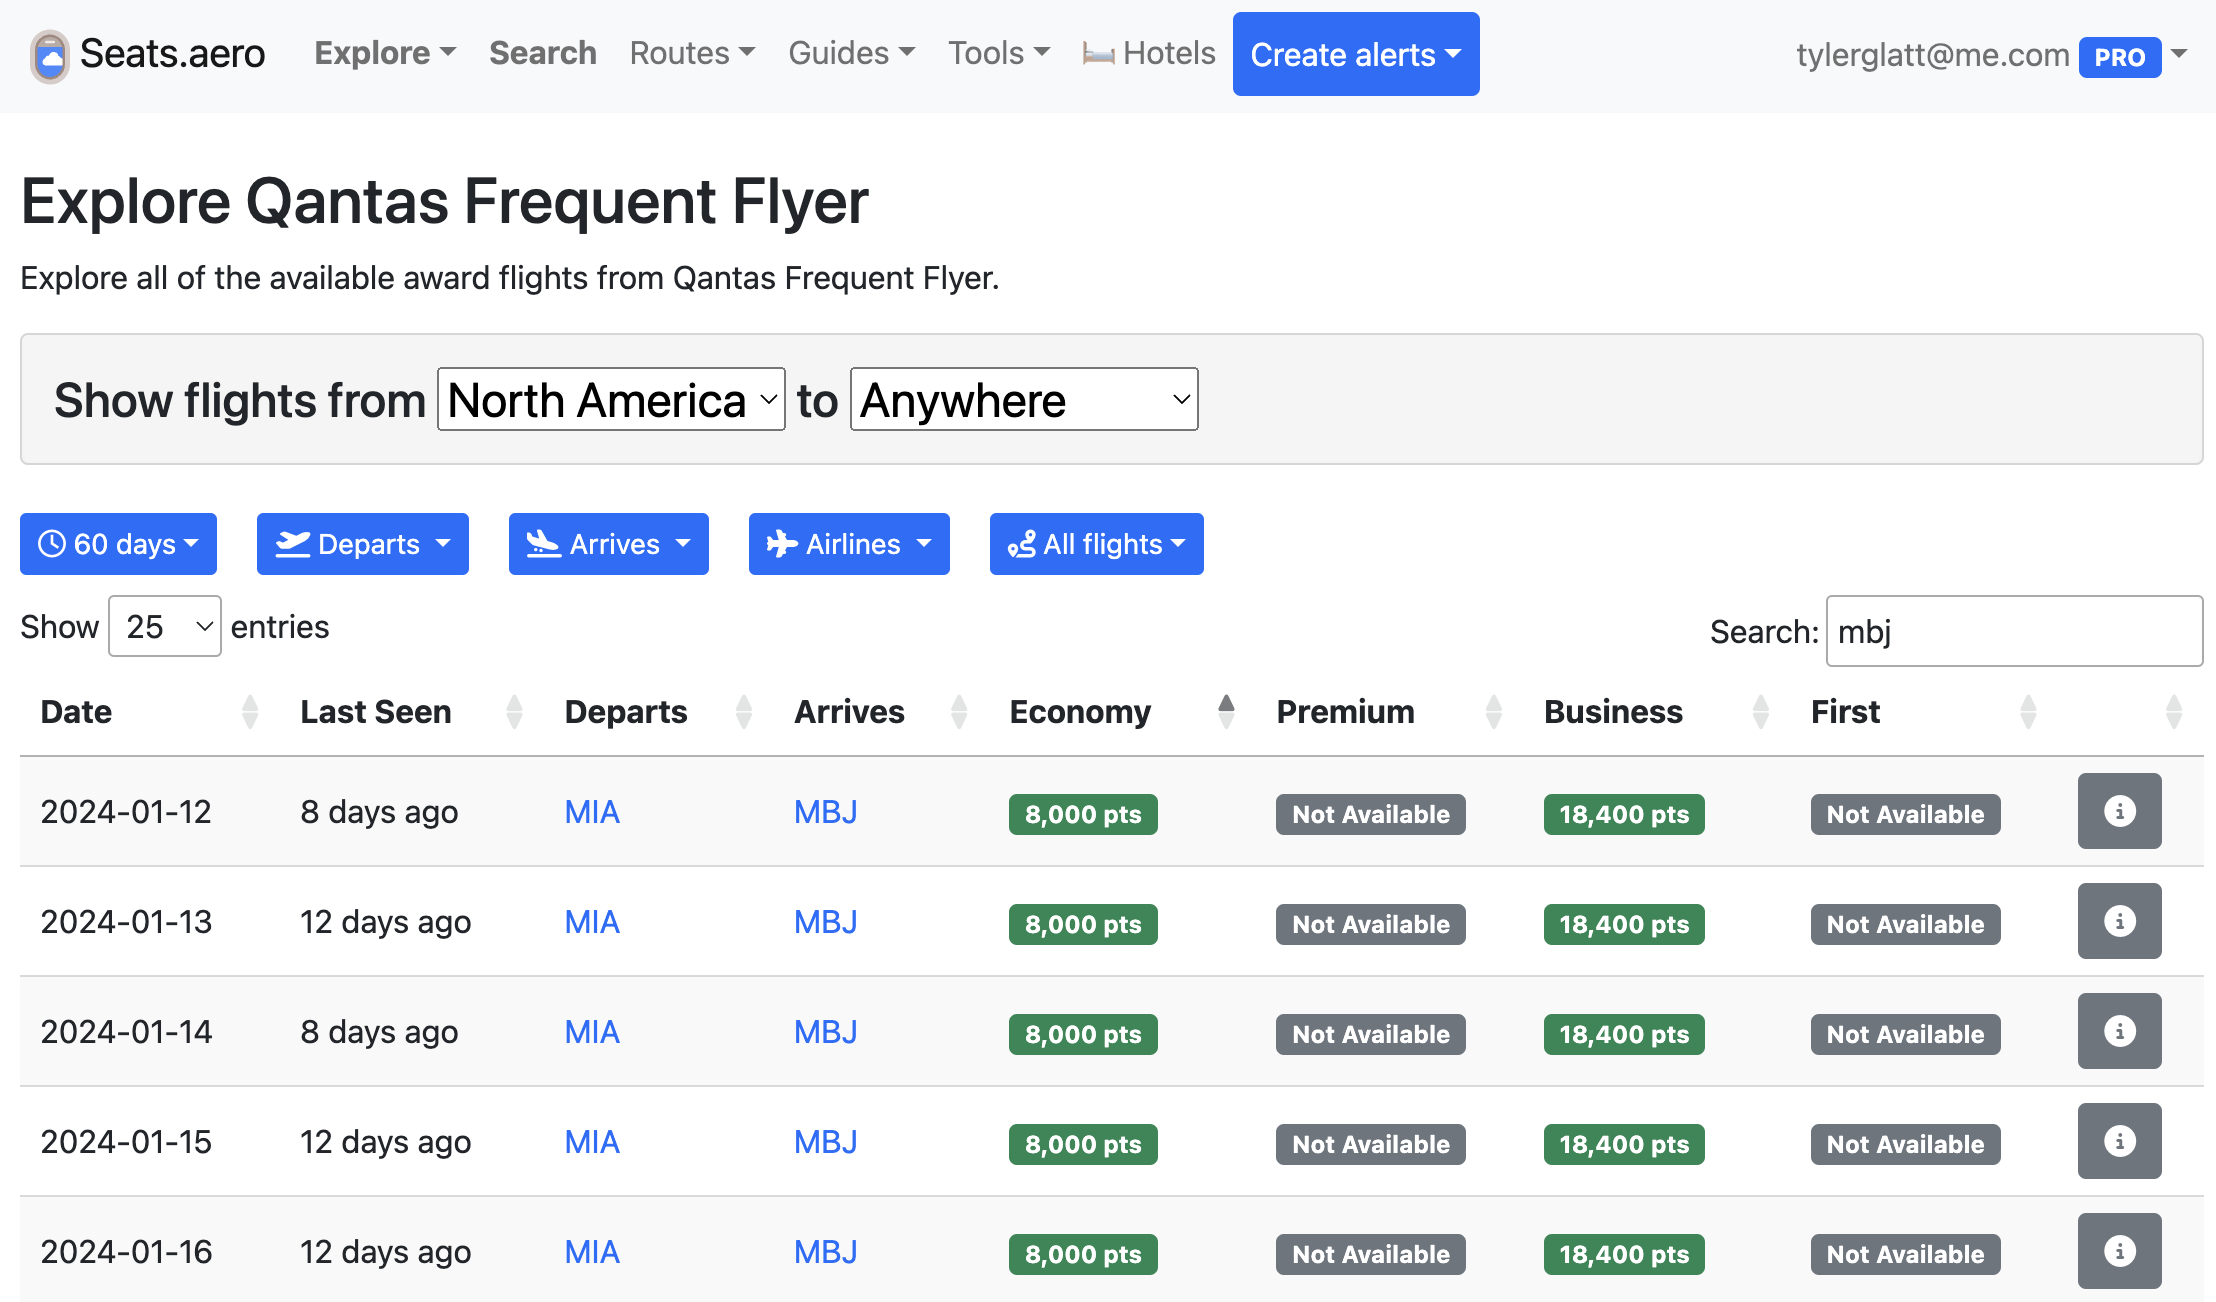
Task: Click MIA link in 2024-01-16 row
Action: (592, 1252)
